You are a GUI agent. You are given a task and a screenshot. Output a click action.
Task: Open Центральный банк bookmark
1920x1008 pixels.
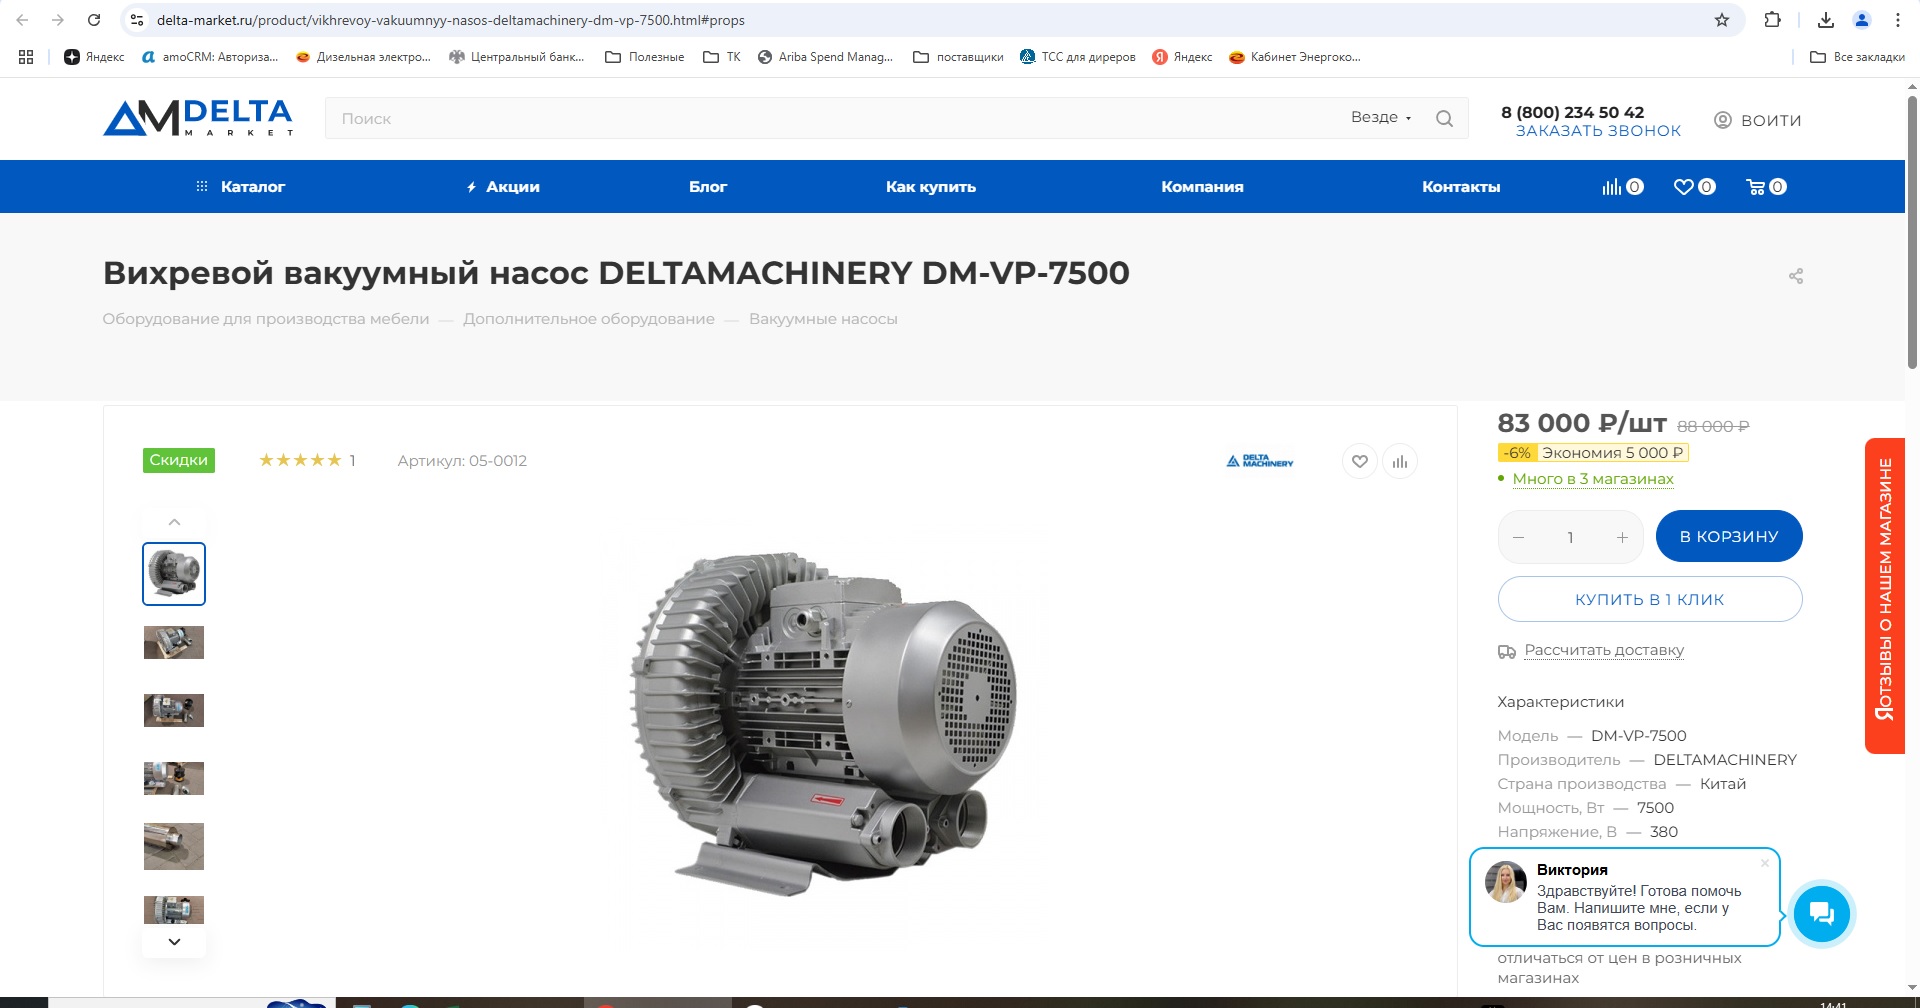click(x=517, y=57)
